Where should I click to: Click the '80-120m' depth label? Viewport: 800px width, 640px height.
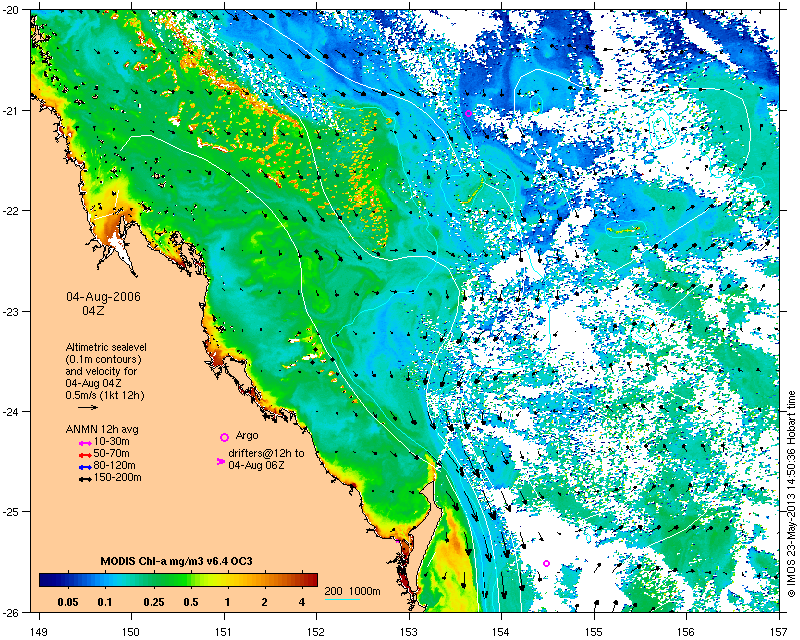(x=114, y=465)
